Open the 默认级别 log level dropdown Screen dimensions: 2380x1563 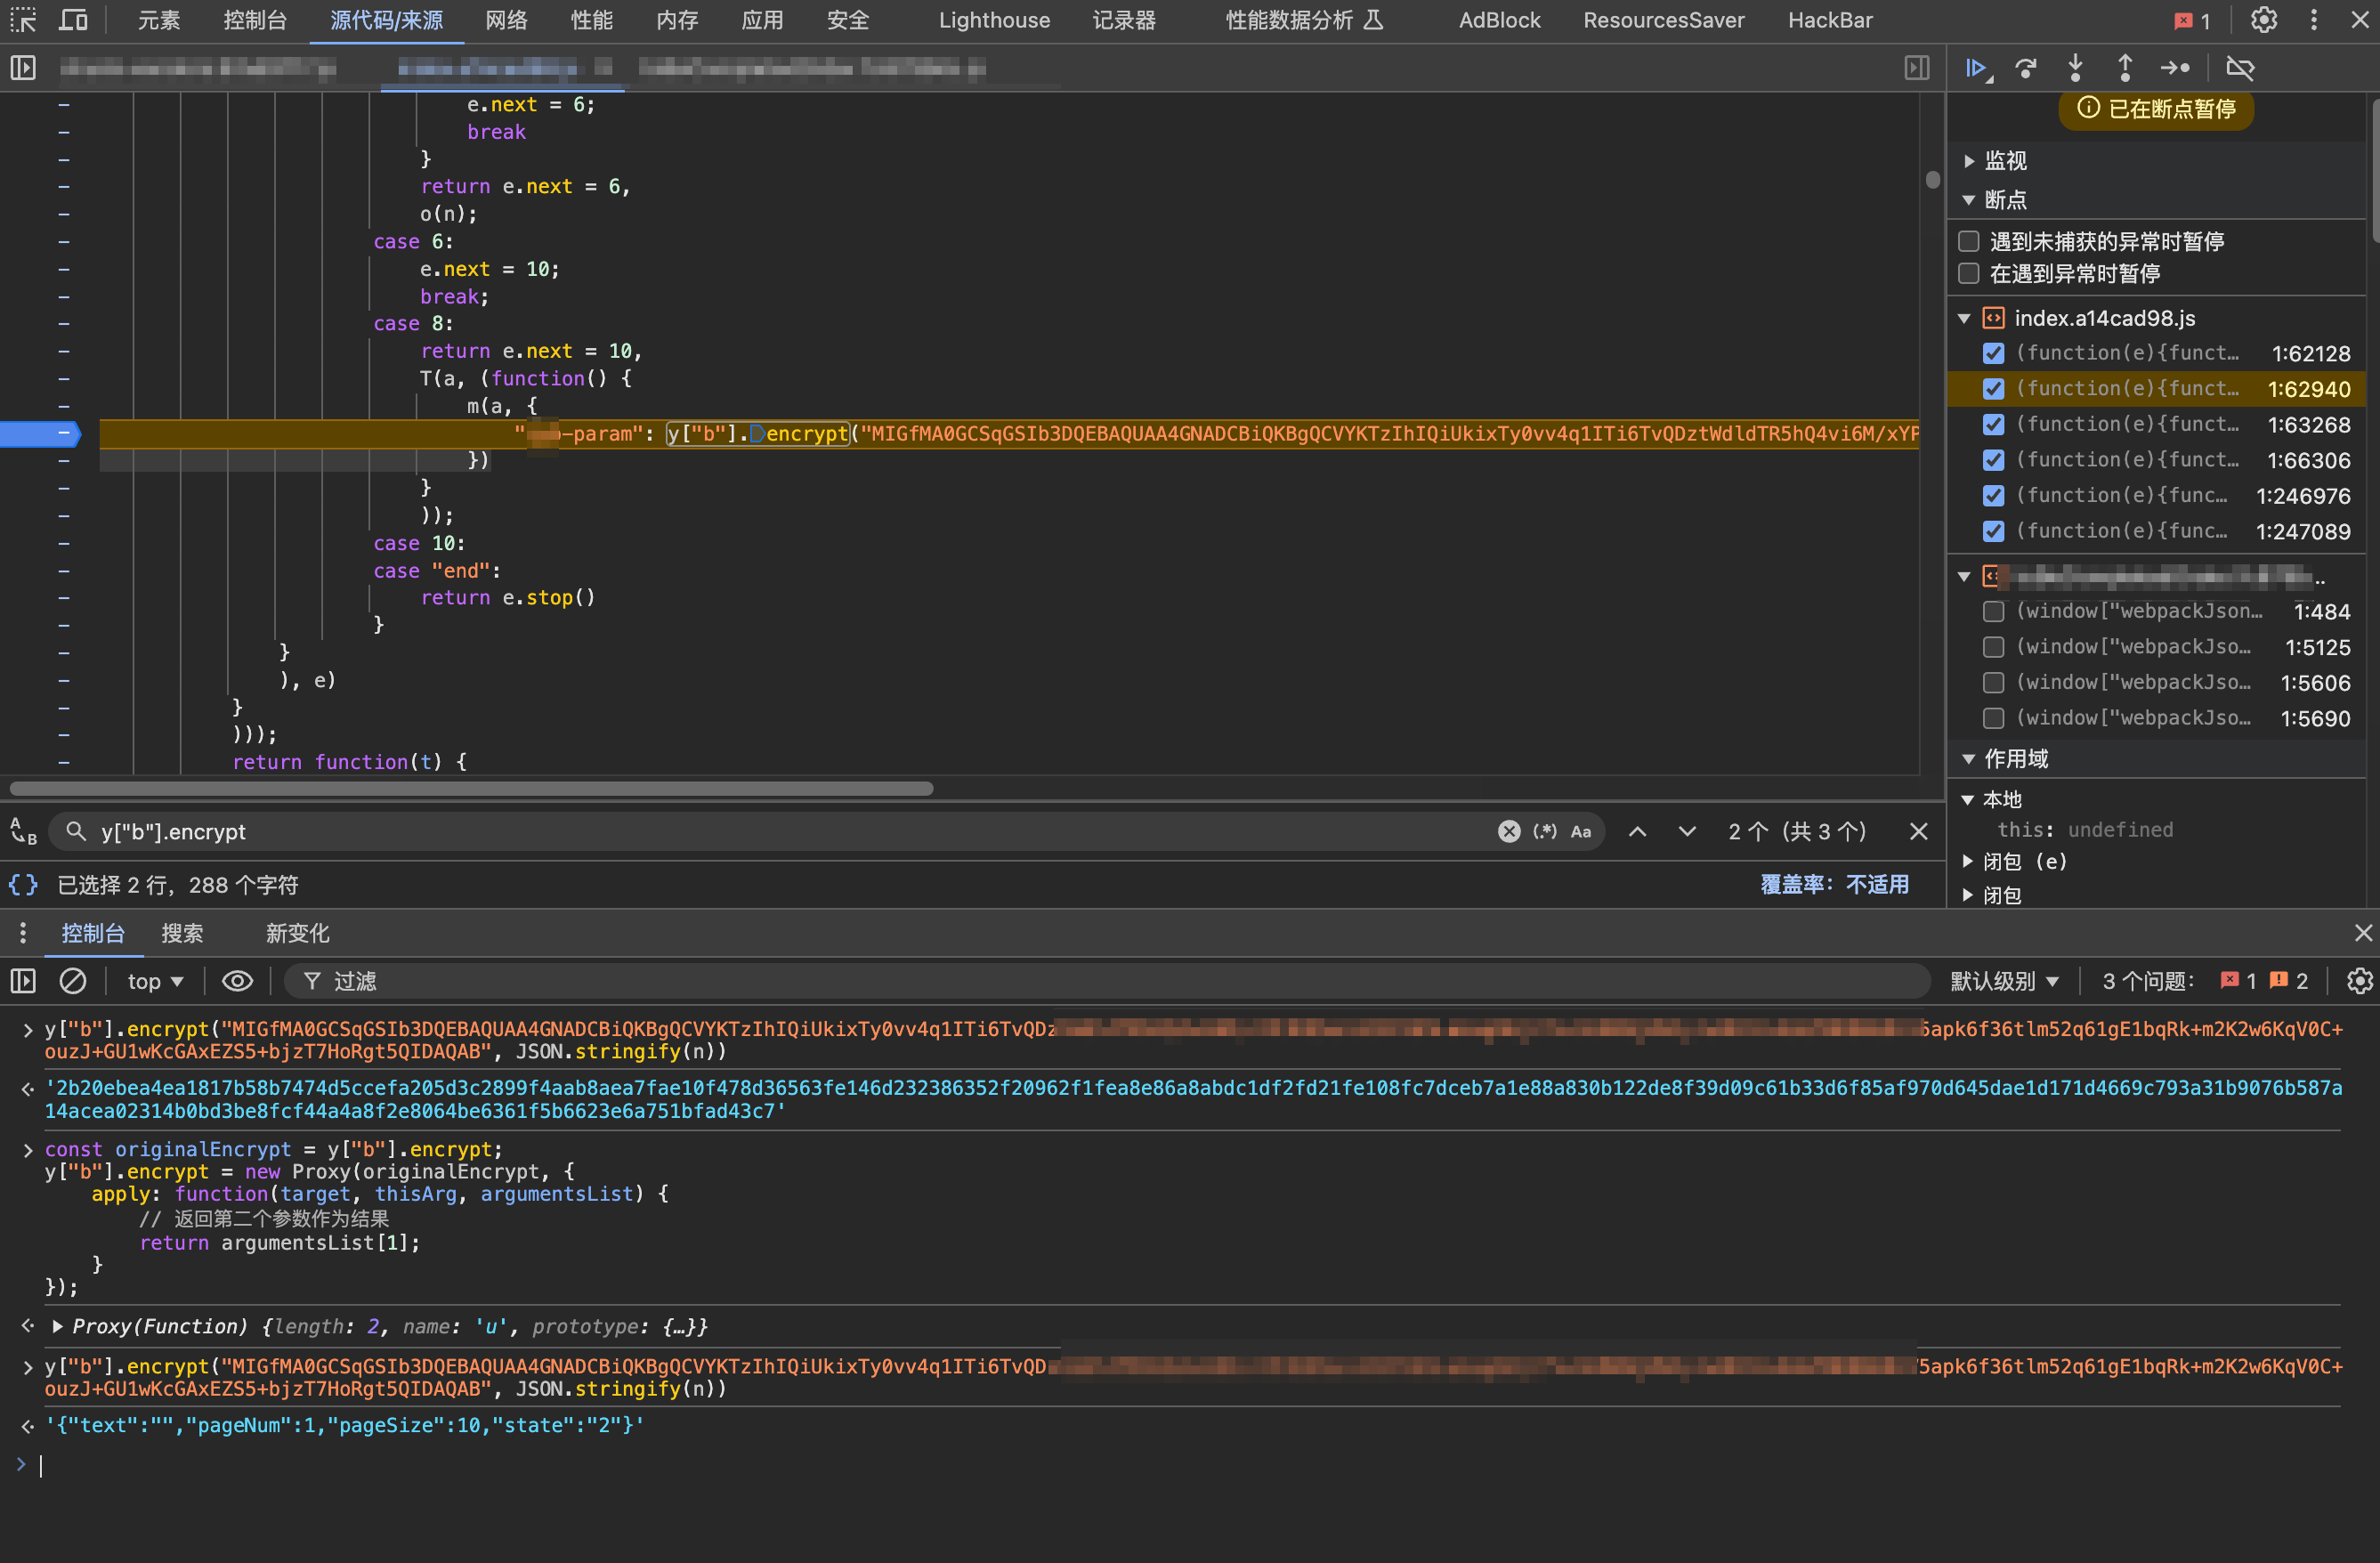click(x=2004, y=981)
